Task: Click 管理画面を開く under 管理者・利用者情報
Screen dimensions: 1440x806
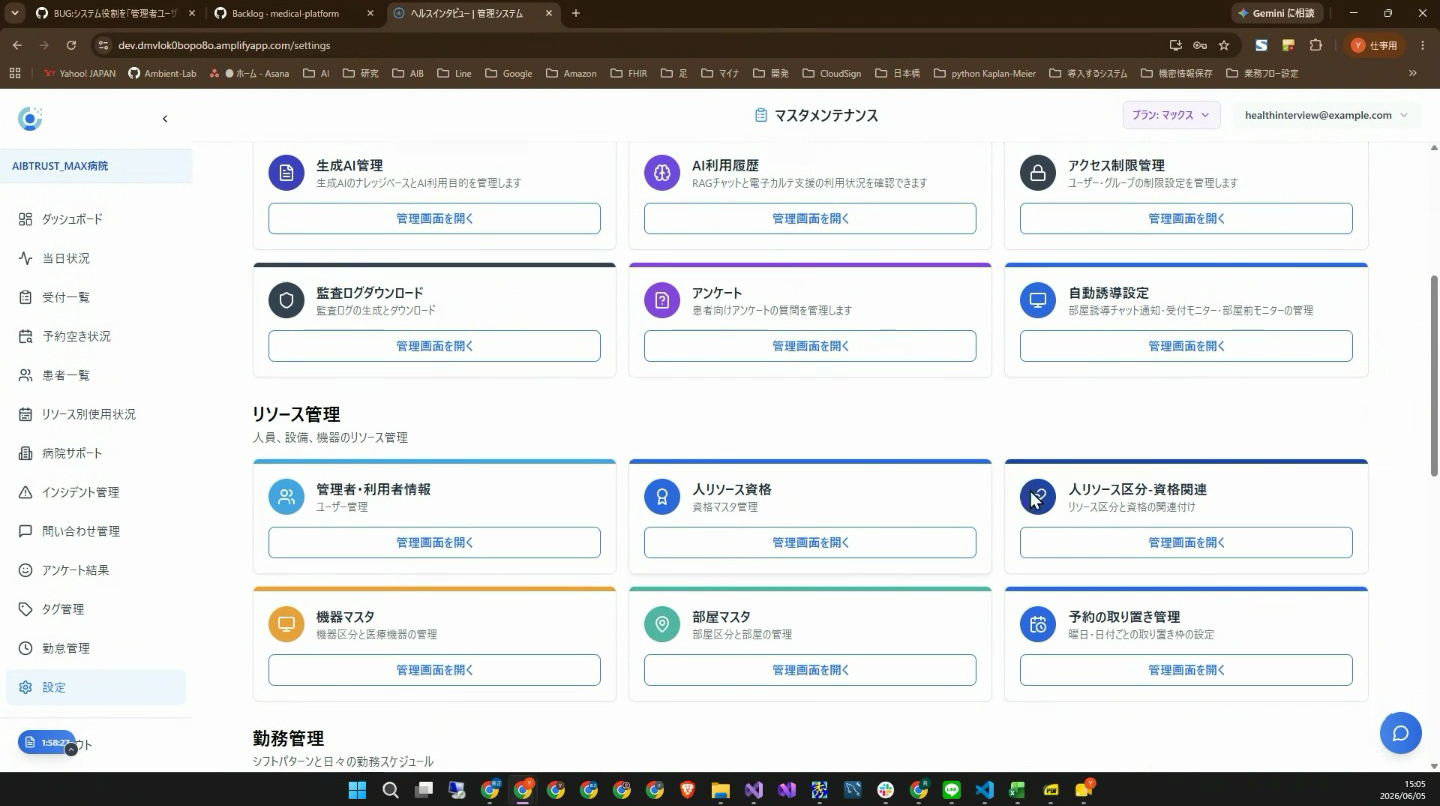Action: pyautogui.click(x=434, y=542)
